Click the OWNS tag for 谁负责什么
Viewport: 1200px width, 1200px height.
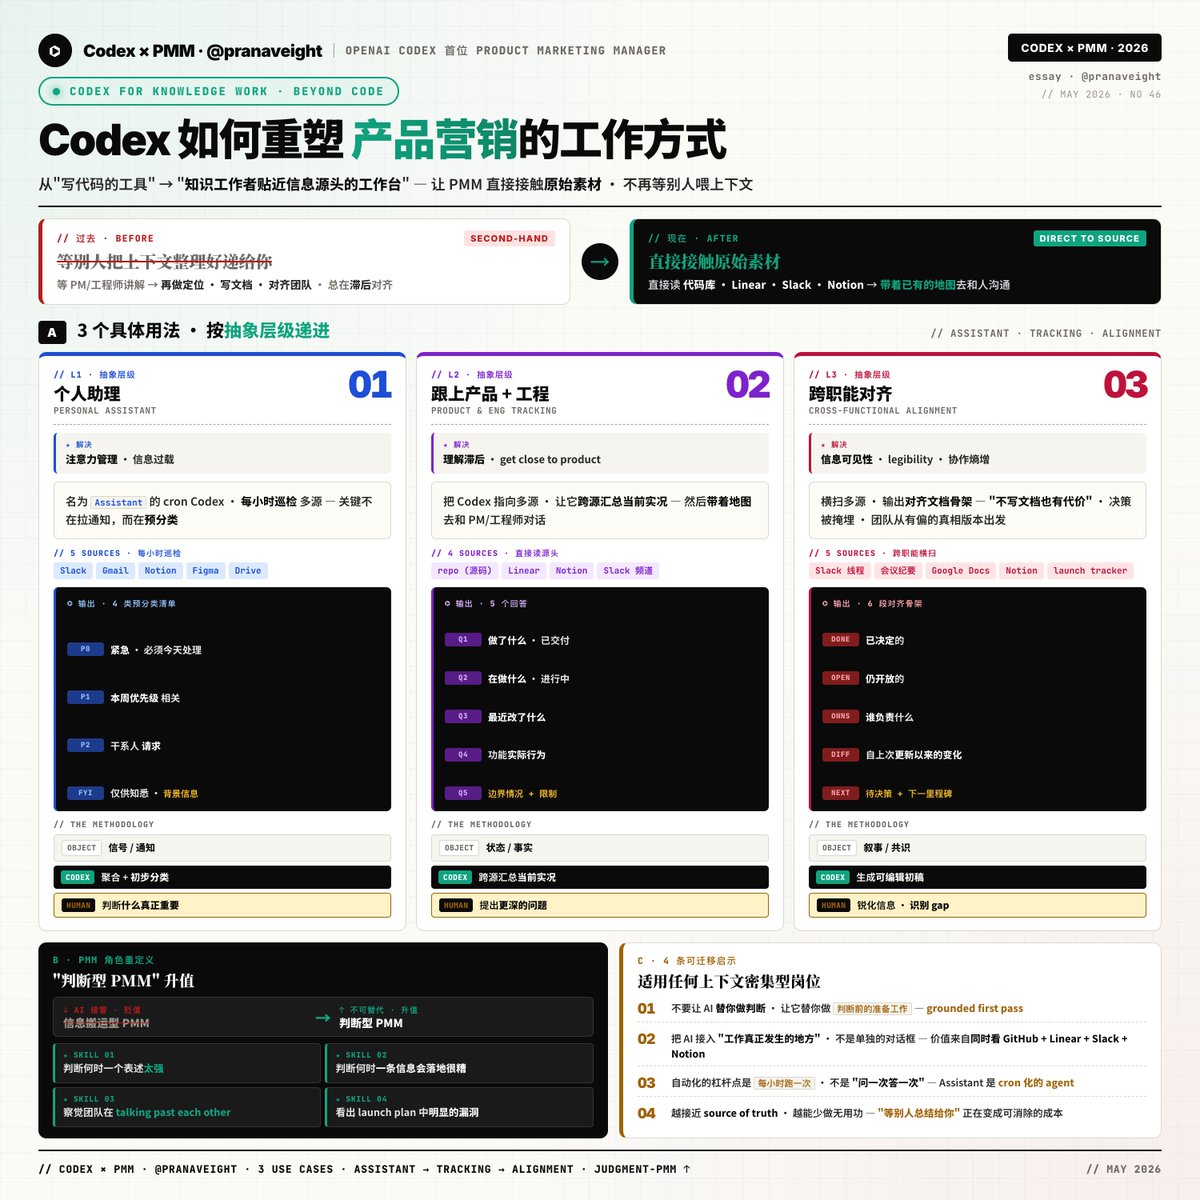tap(841, 716)
